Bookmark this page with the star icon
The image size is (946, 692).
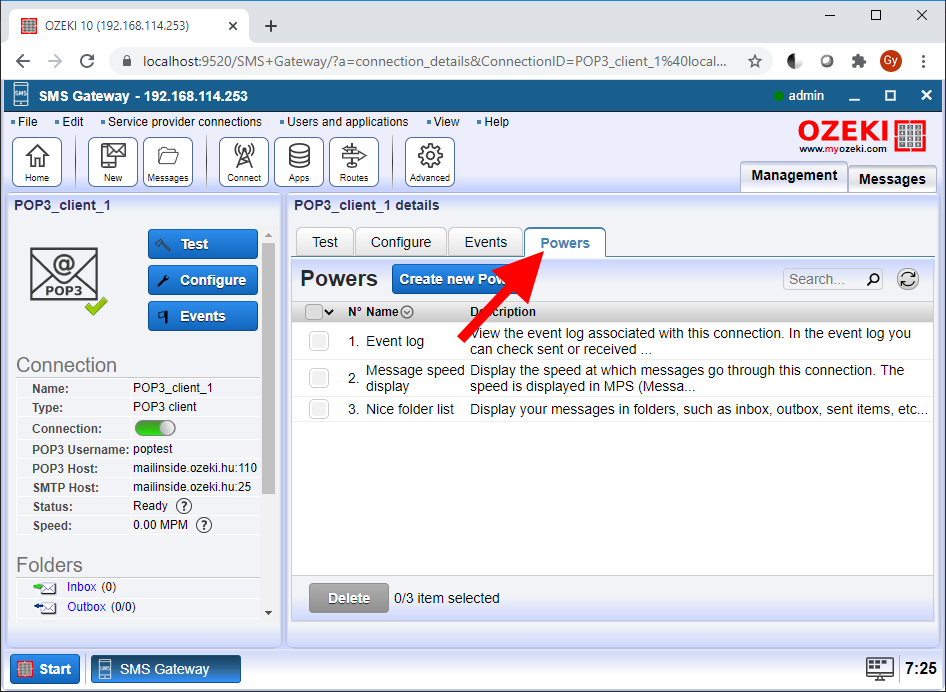(755, 61)
